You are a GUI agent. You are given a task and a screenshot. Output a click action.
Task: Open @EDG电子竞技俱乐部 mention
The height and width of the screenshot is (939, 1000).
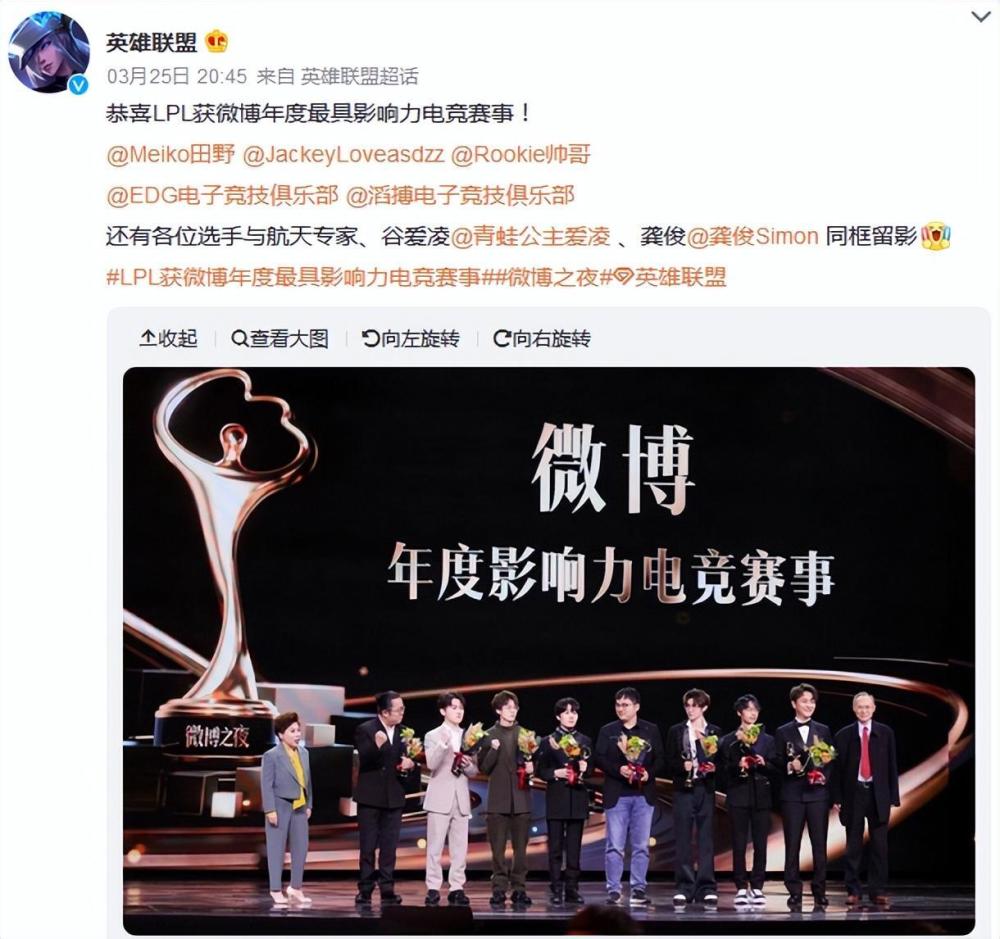222,195
